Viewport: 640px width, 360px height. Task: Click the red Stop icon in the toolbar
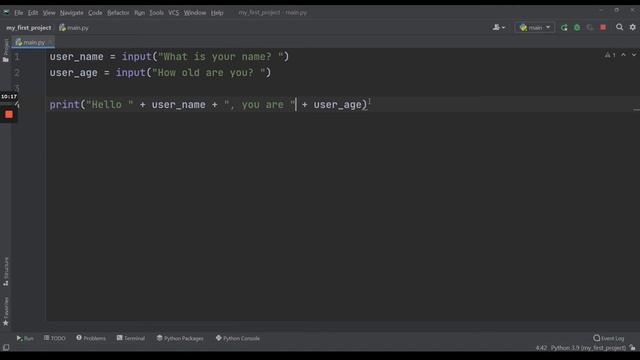(x=603, y=27)
